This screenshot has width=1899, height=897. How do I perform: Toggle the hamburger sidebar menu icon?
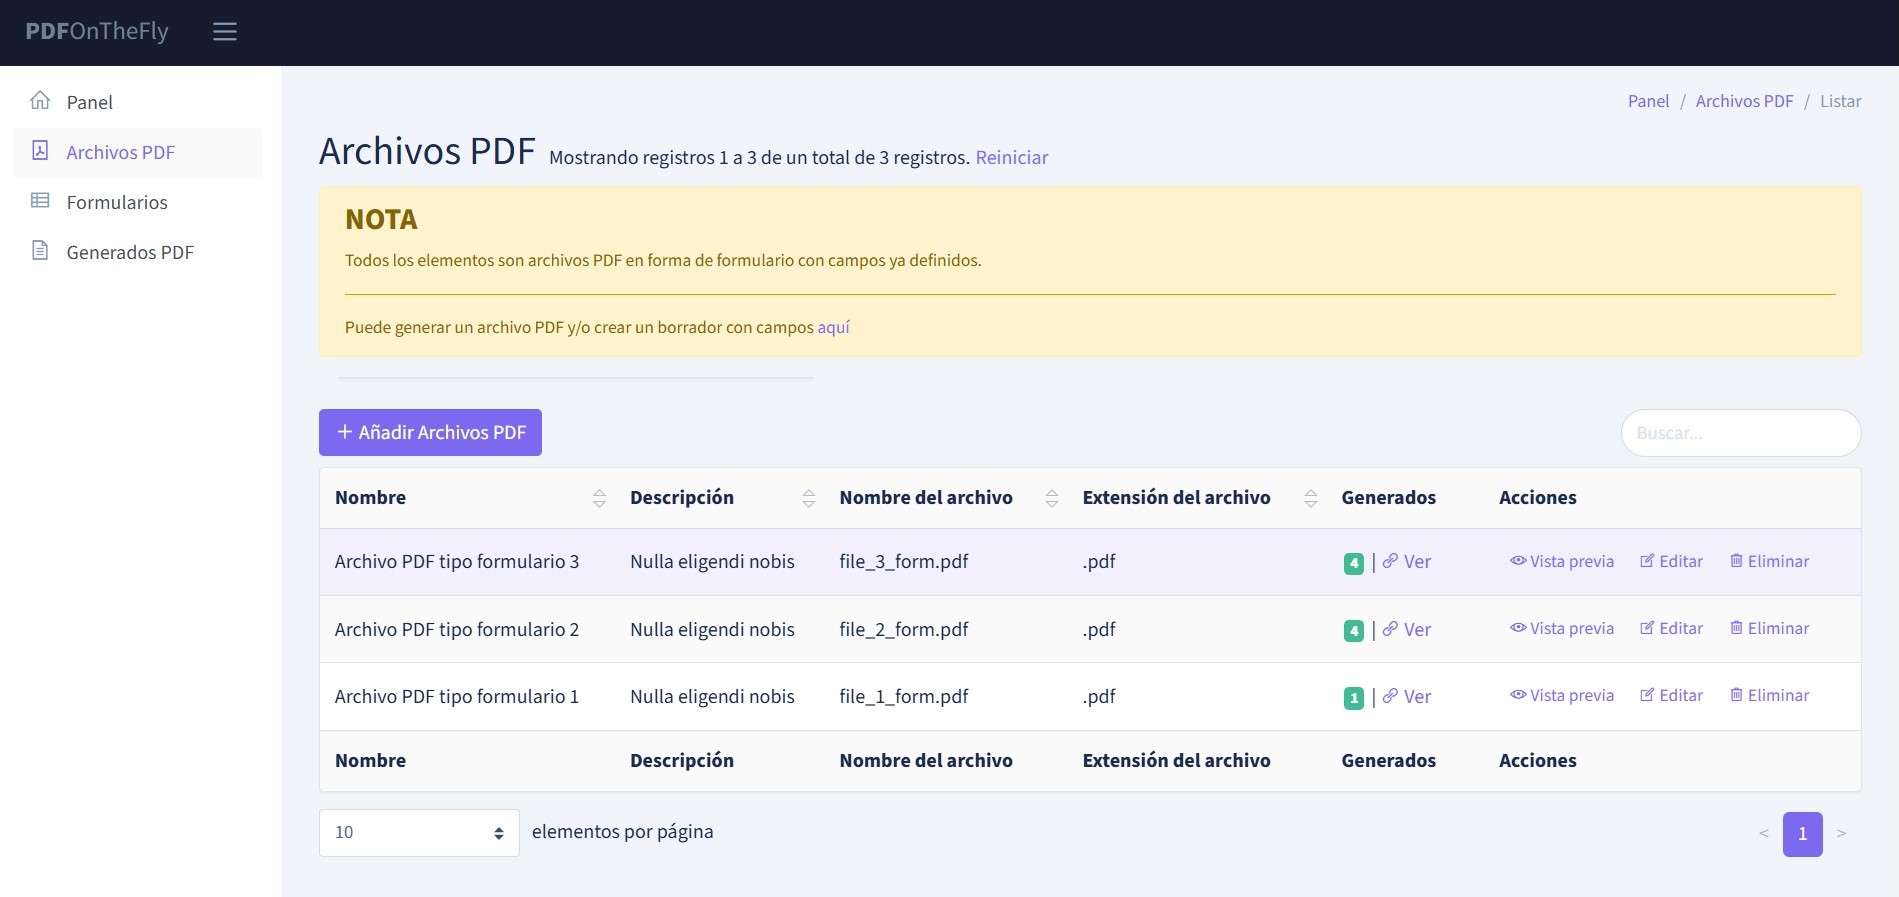(x=225, y=32)
